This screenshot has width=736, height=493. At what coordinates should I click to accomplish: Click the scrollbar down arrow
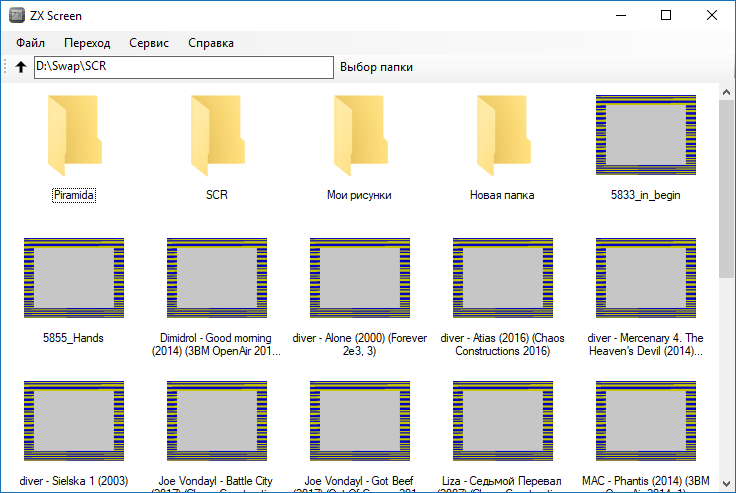tap(726, 484)
